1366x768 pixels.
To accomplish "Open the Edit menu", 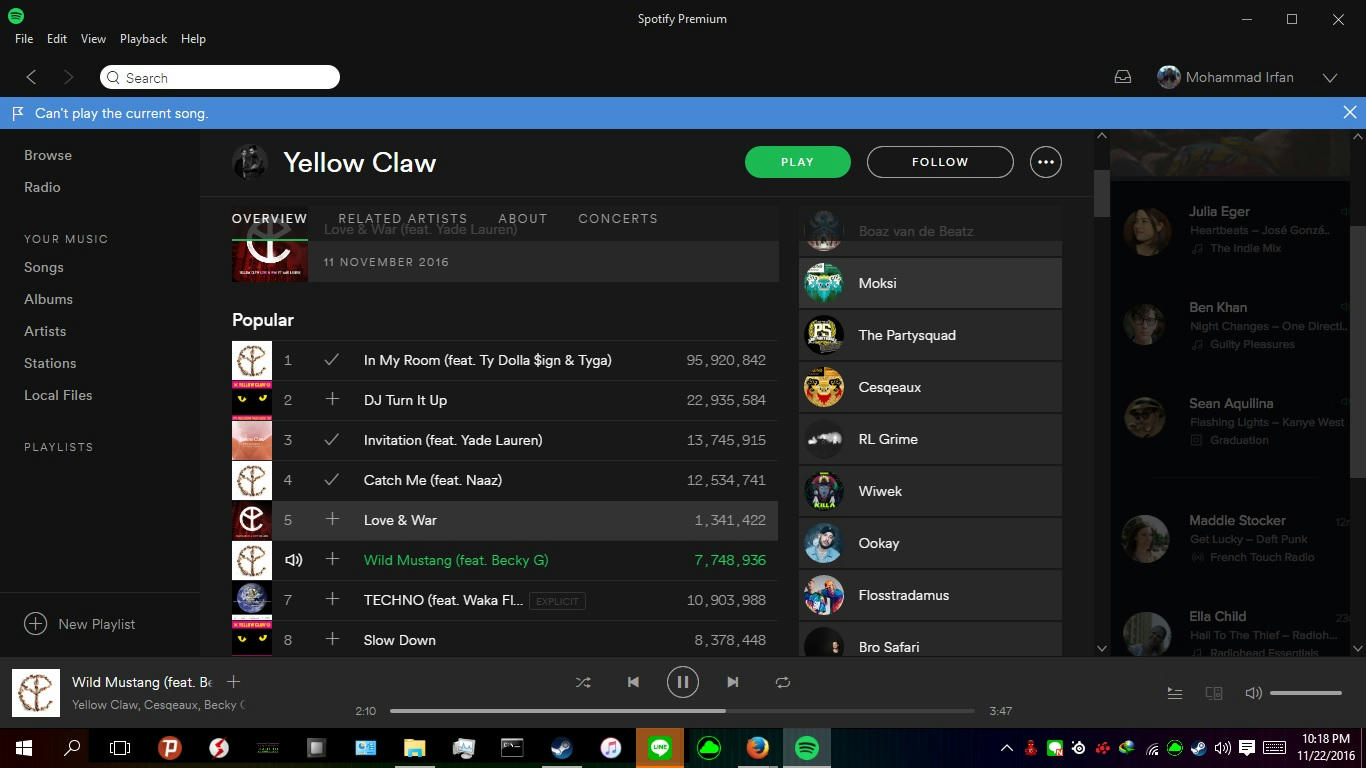I will click(57, 38).
